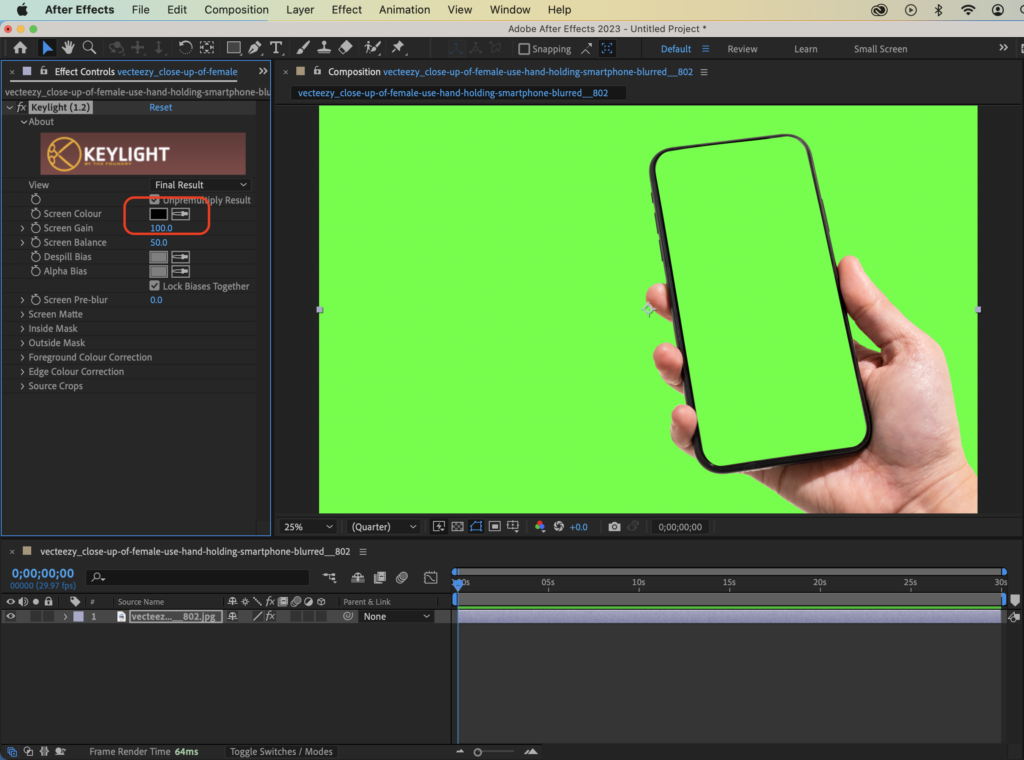Screen dimensions: 1024x760
Task: Hide the vecteezy layer using its eye toggle
Action: 9,616
